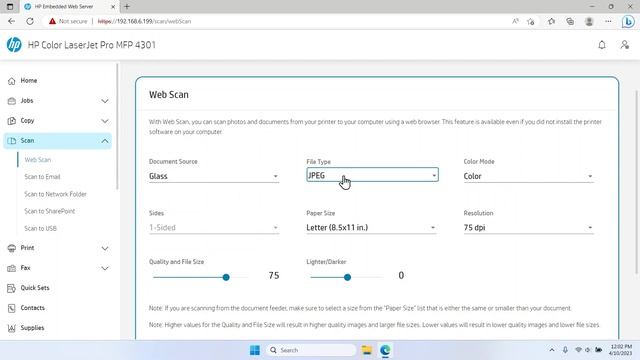640x360 pixels.
Task: Open browser settings ellipsis menu
Action: [608, 21]
